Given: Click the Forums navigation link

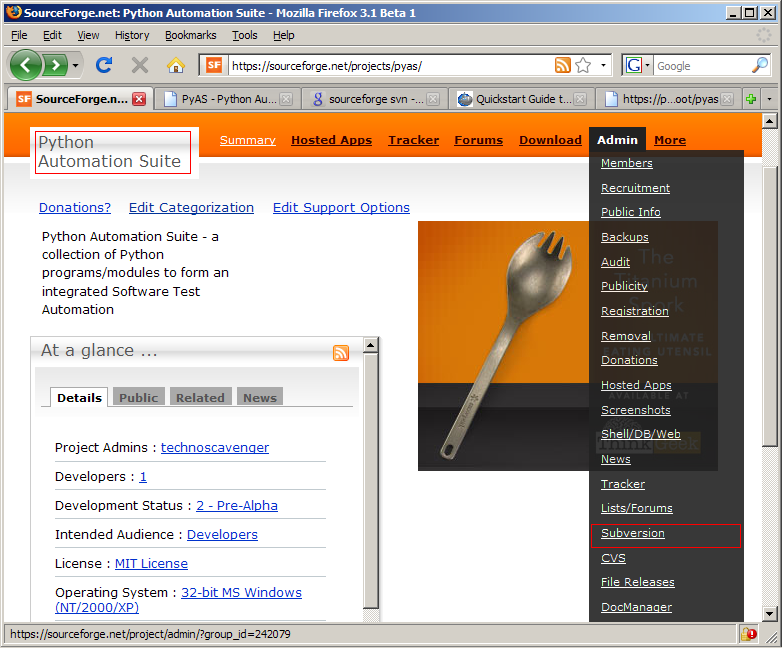Looking at the screenshot, I should click(x=479, y=140).
